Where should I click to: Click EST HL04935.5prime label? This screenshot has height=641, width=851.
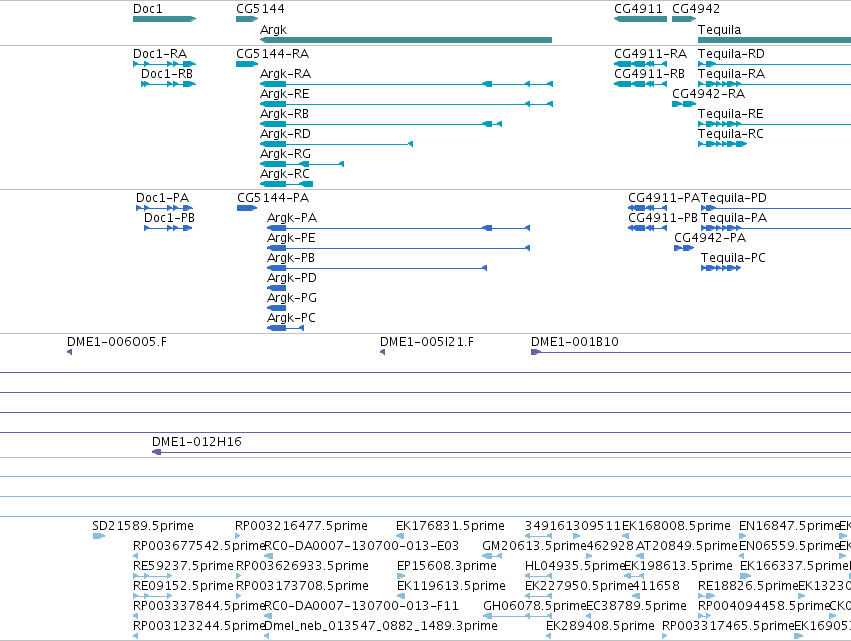[x=575, y=566]
